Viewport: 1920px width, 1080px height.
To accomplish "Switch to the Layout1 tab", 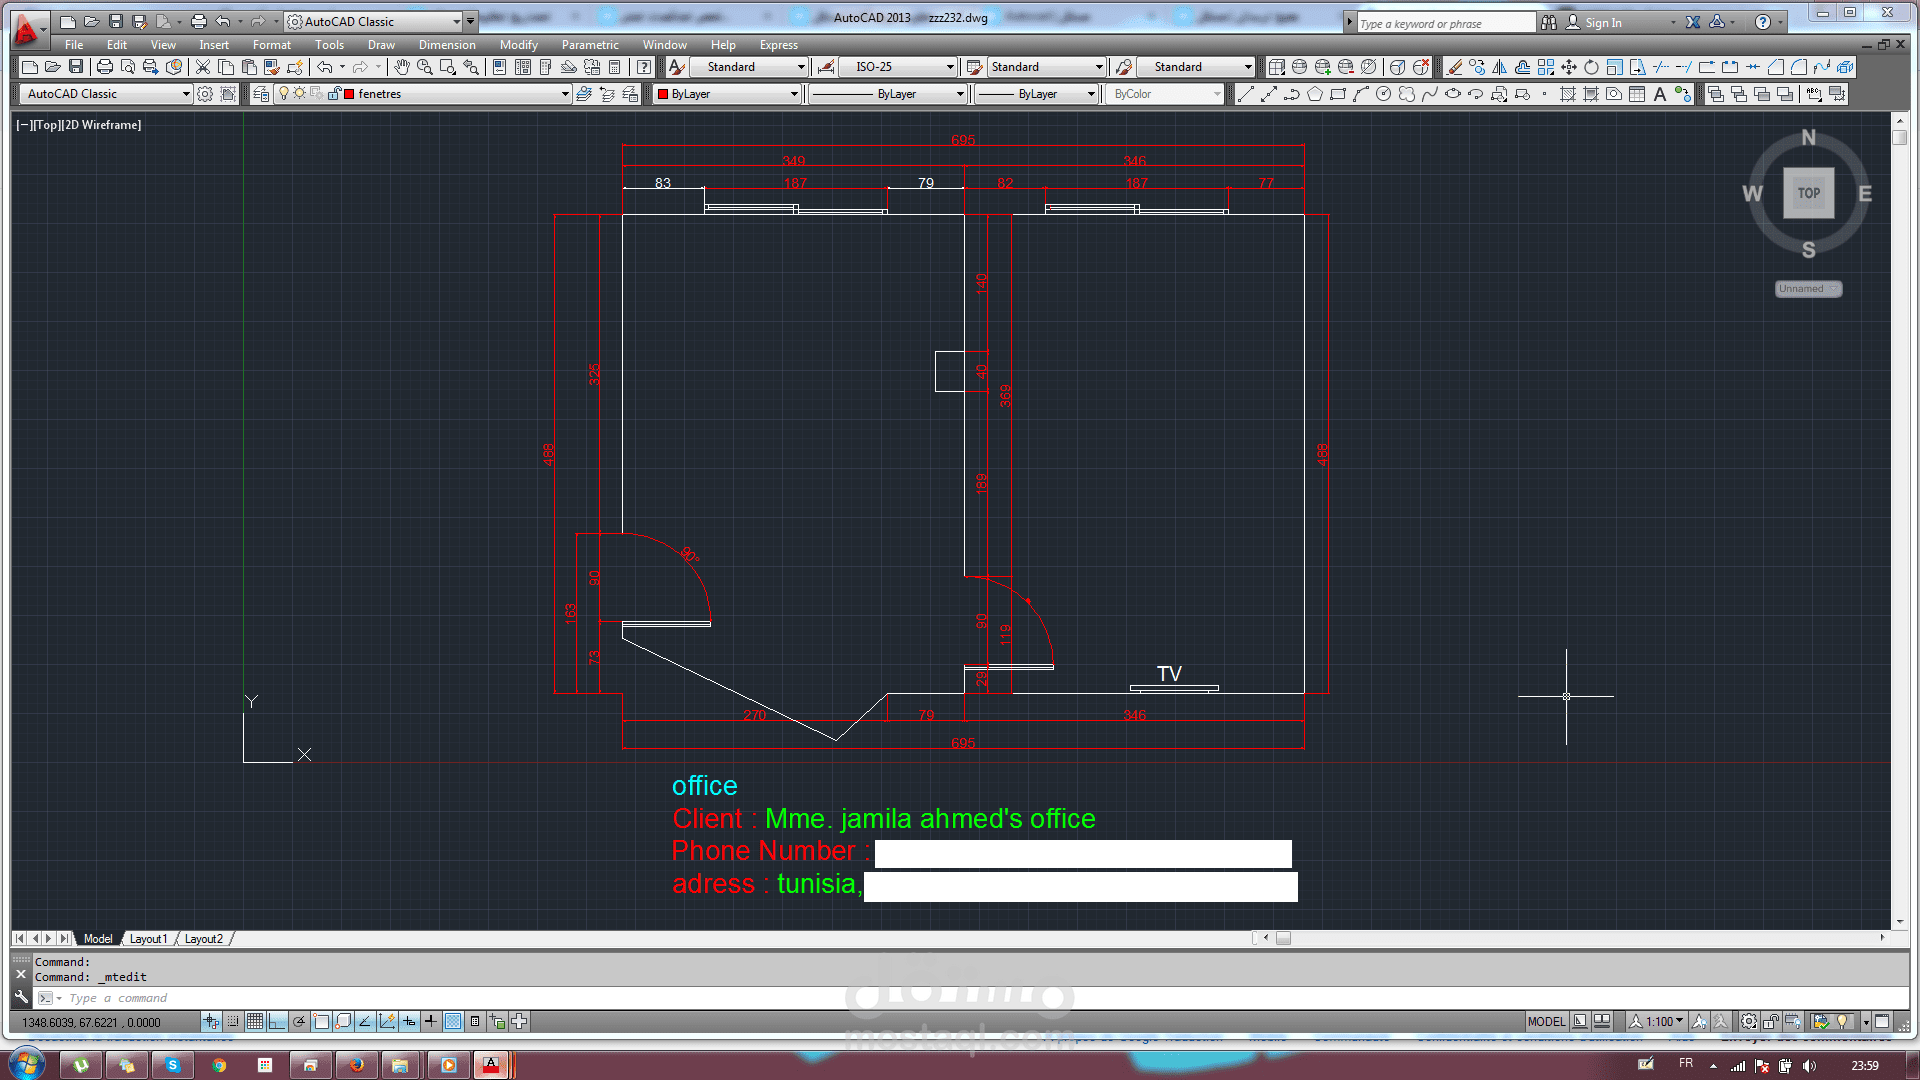I will point(148,939).
